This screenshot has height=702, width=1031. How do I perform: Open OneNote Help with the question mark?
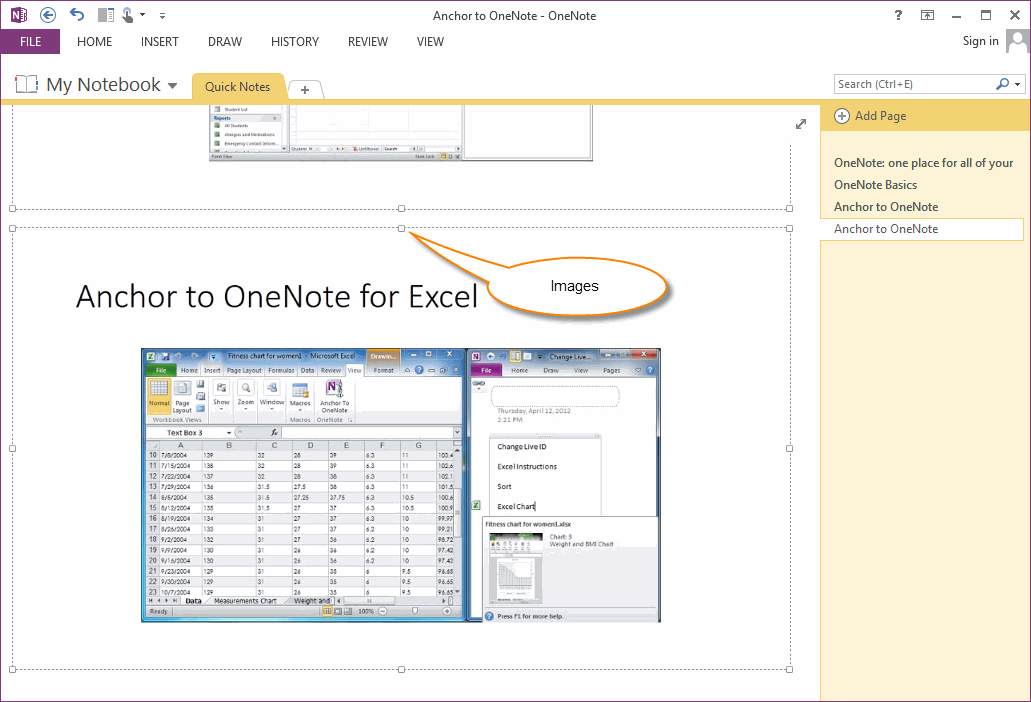coord(898,14)
